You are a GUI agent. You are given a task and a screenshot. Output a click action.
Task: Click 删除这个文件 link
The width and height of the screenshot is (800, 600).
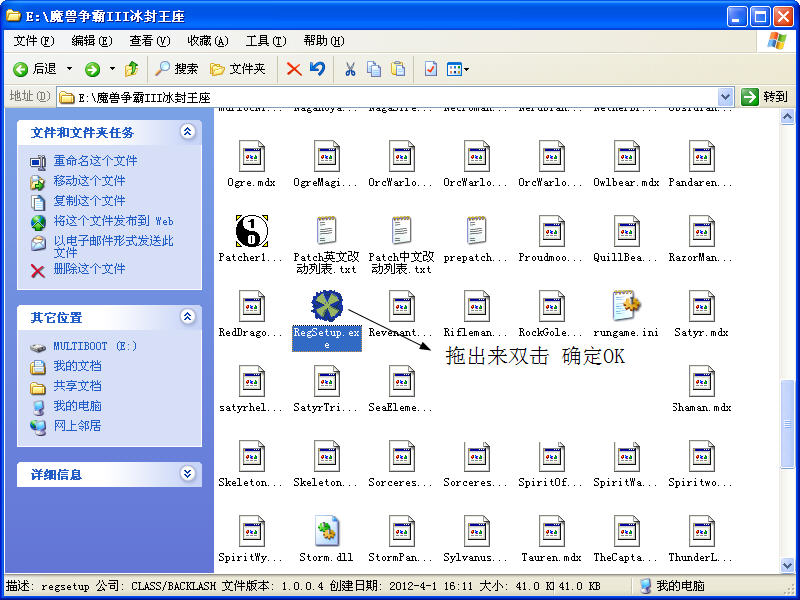click(89, 269)
